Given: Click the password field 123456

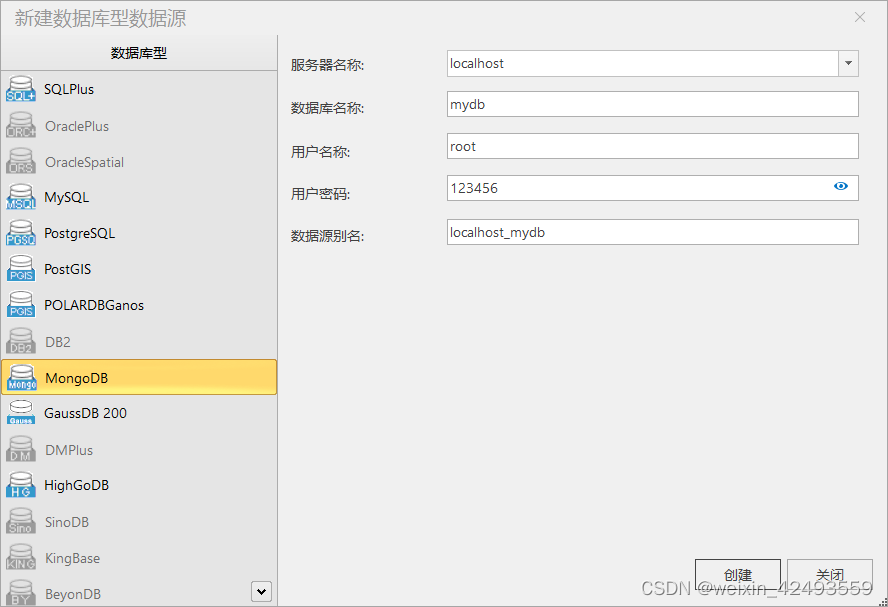Looking at the screenshot, I should pos(652,188).
